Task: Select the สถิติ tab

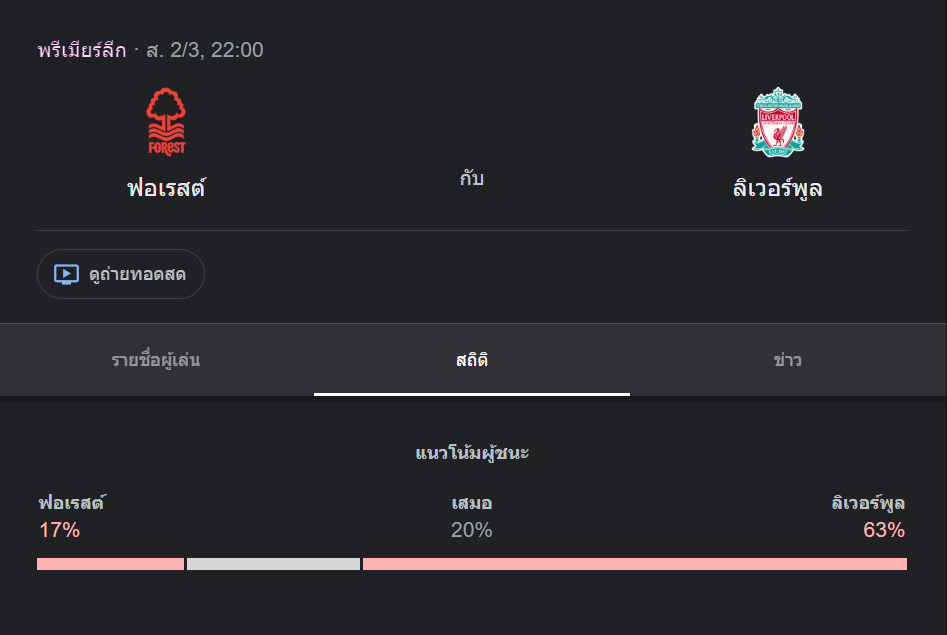Action: (x=471, y=360)
